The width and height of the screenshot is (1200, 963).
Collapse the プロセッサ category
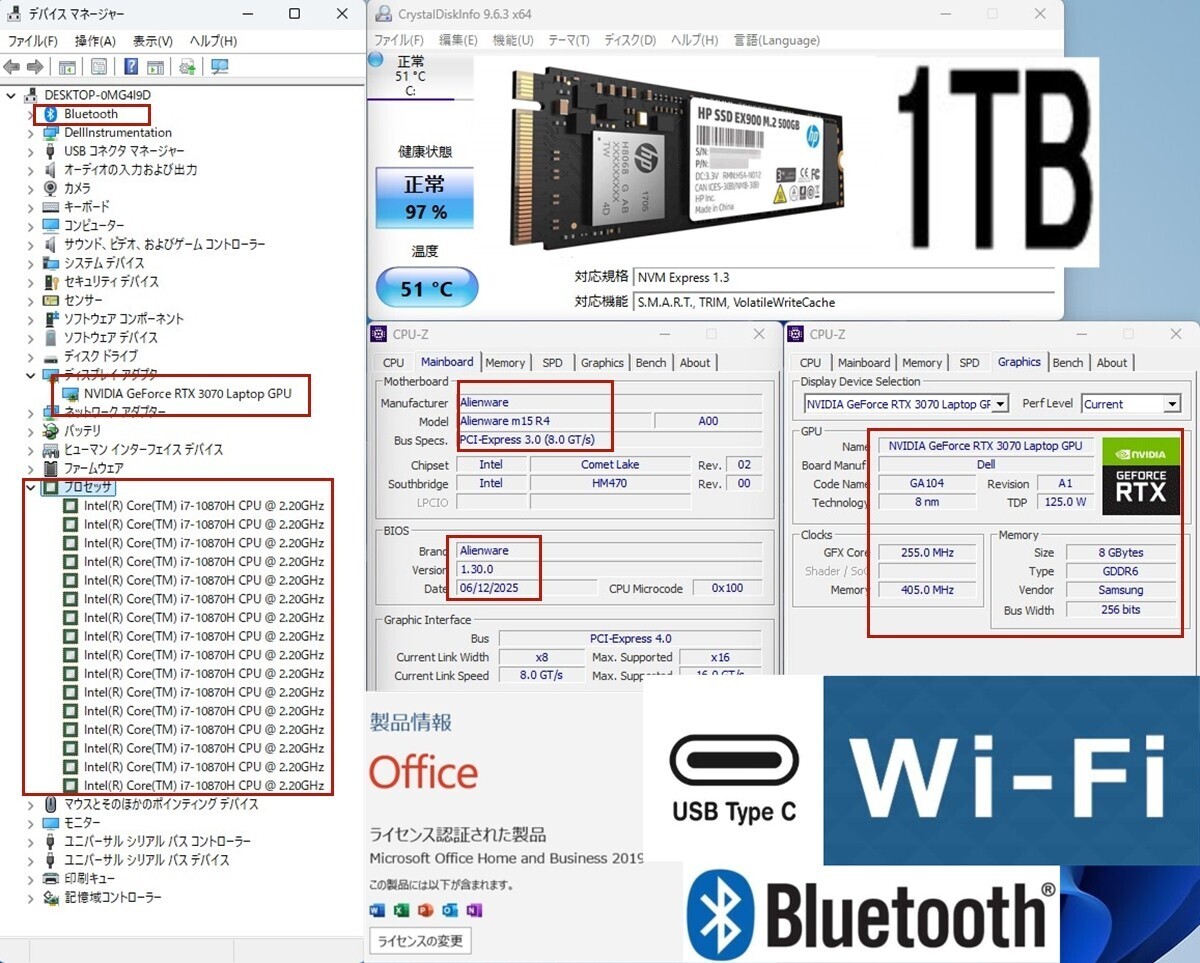click(30, 487)
